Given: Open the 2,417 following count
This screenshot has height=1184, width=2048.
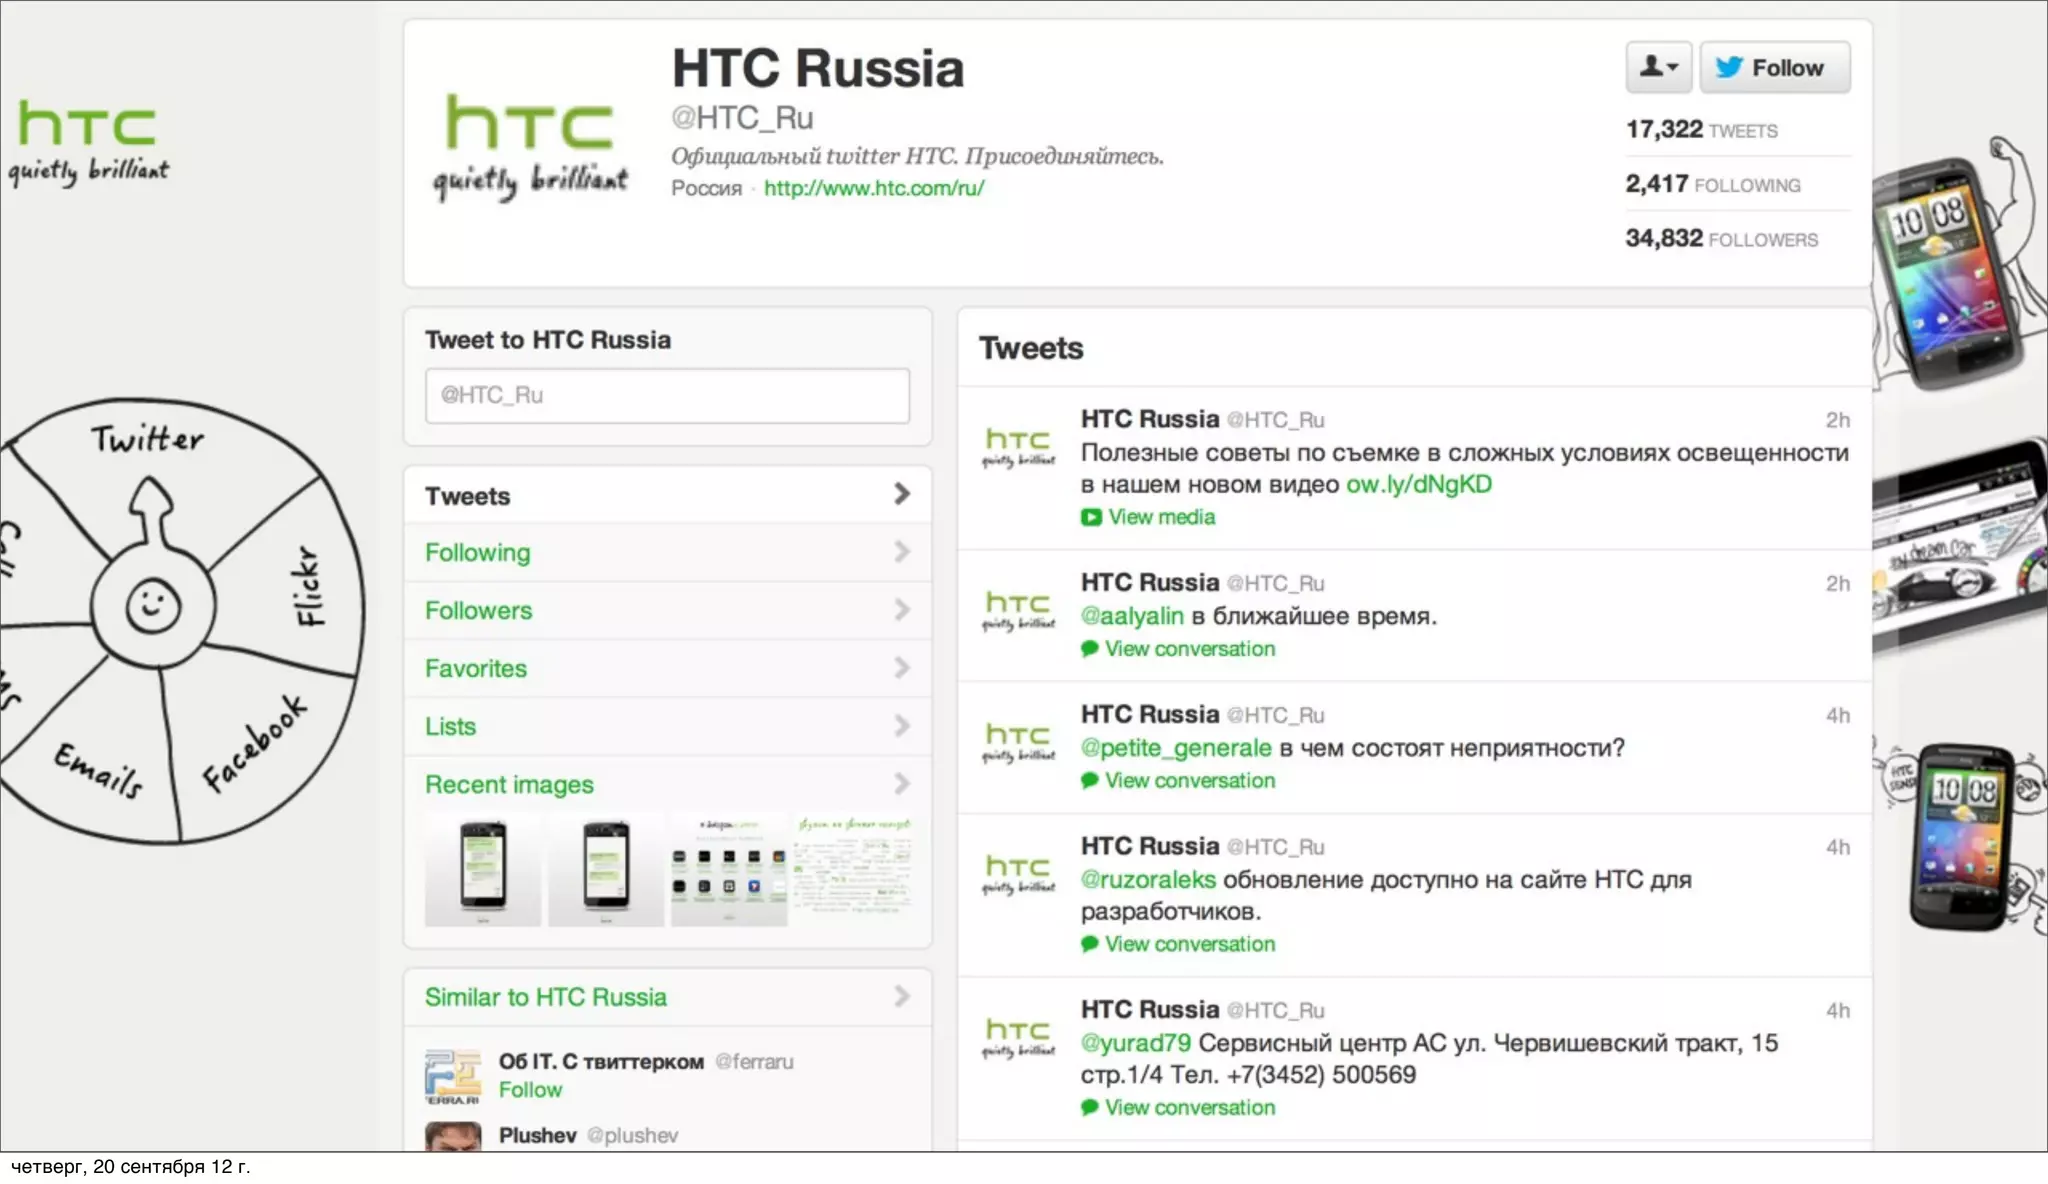Looking at the screenshot, I should pyautogui.click(x=1712, y=184).
